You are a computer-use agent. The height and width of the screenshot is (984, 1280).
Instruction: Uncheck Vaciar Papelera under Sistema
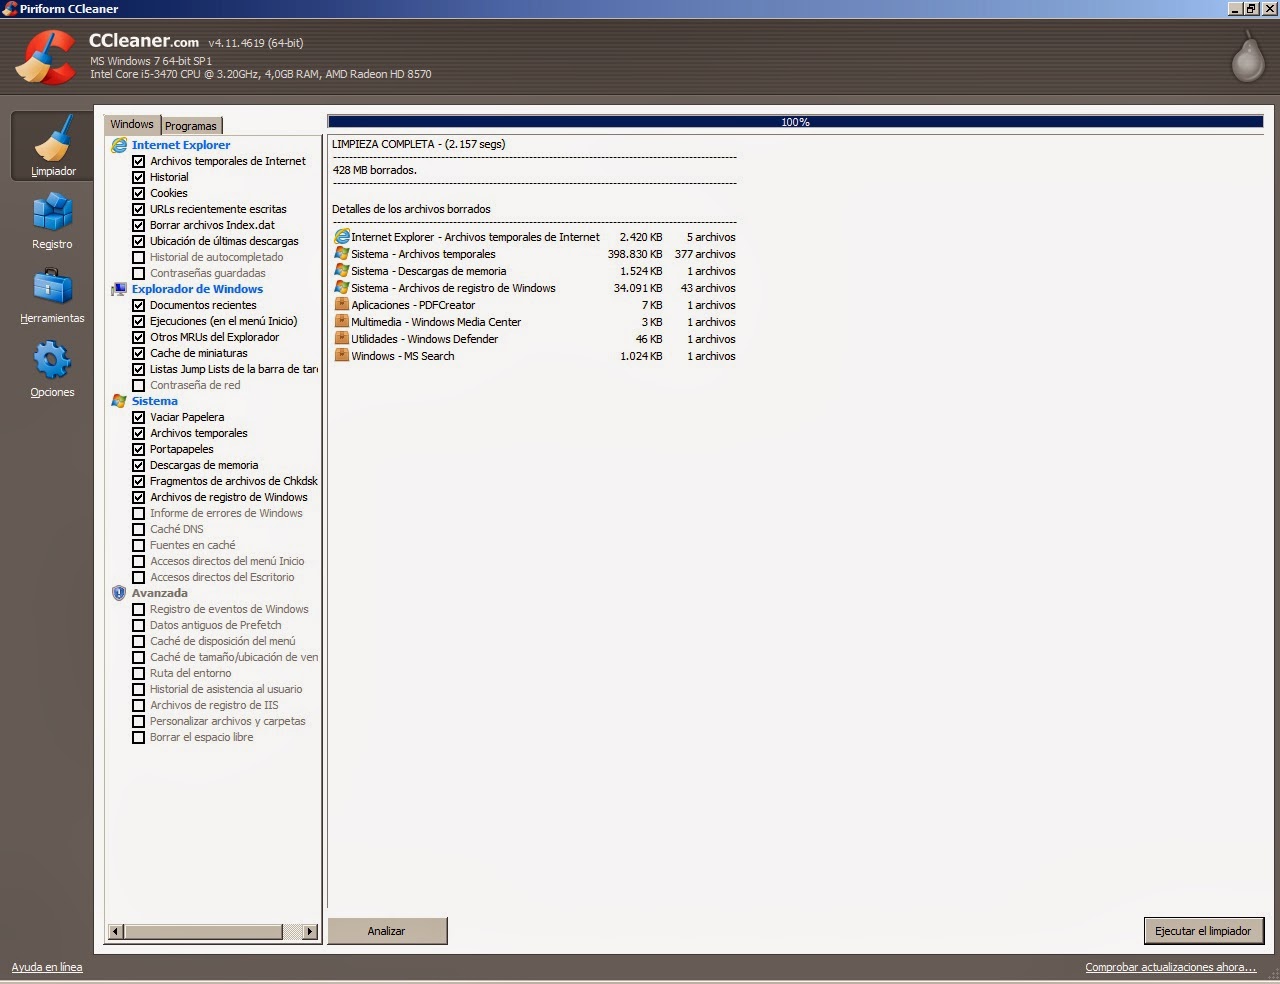coord(139,417)
